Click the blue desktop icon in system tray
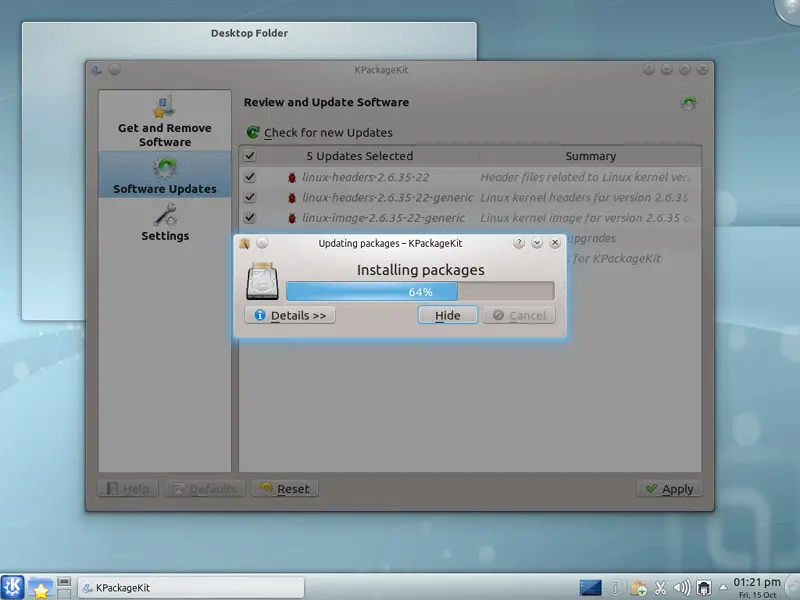Screen dimensions: 800x600 (590, 588)
